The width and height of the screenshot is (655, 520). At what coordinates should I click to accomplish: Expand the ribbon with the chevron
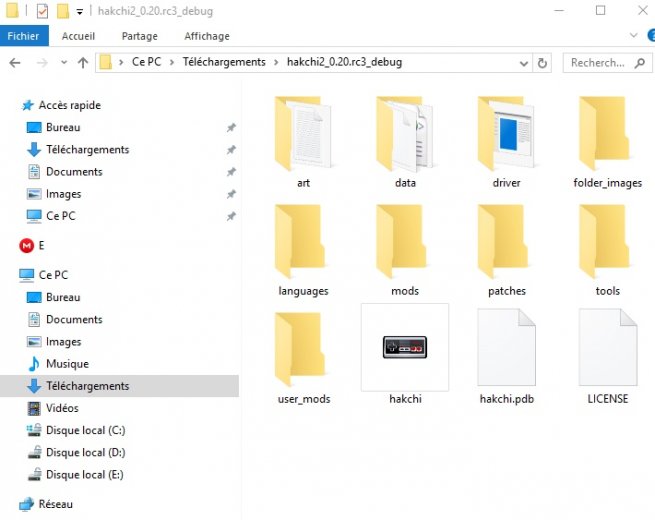point(632,36)
